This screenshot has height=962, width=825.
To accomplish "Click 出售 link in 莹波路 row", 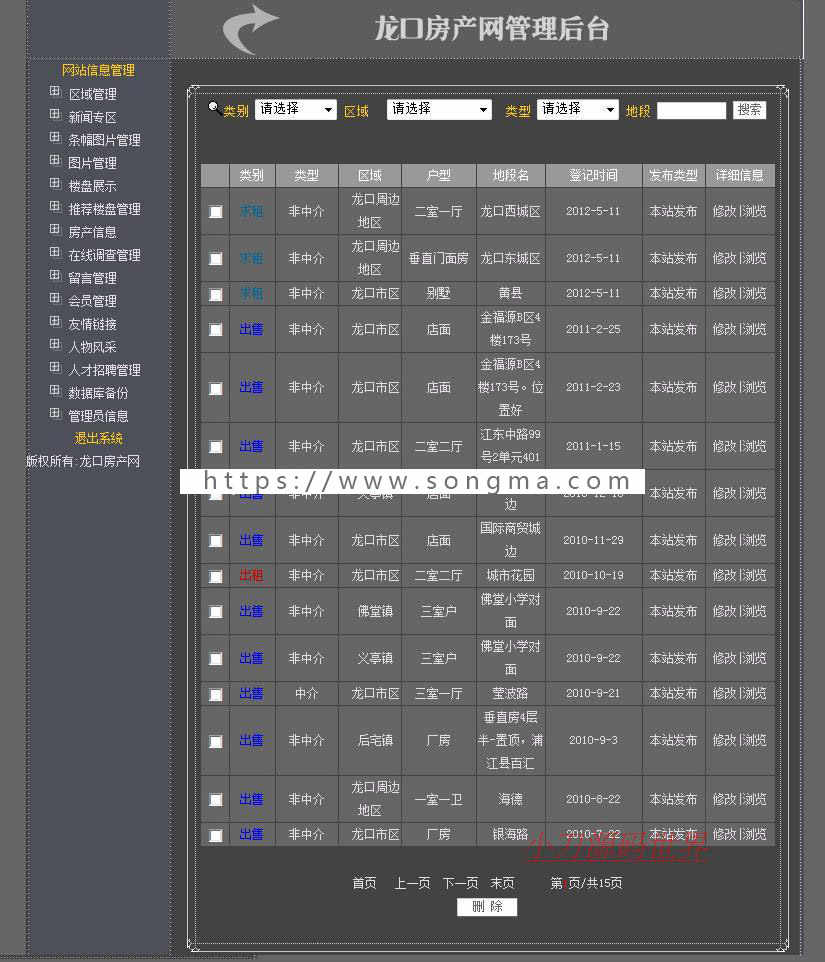I will tap(251, 693).
